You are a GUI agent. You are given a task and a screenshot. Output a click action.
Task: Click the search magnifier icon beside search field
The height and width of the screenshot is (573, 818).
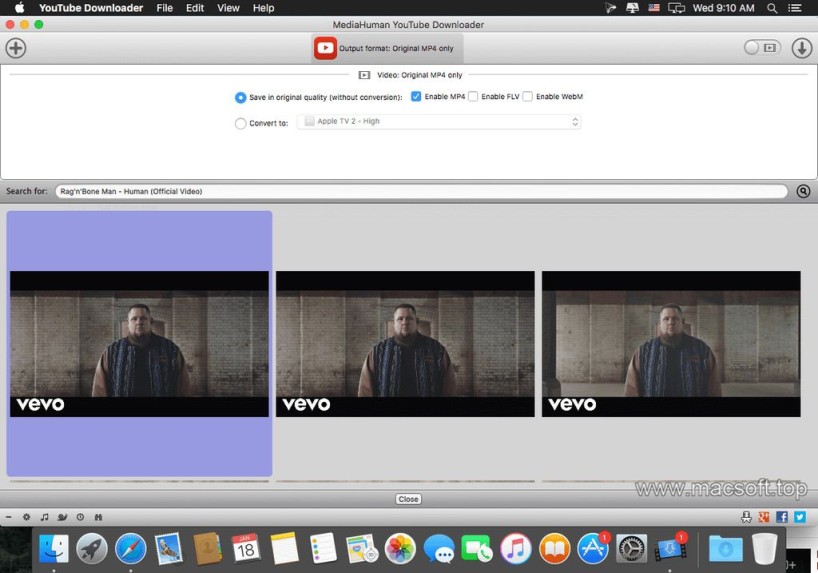point(803,191)
